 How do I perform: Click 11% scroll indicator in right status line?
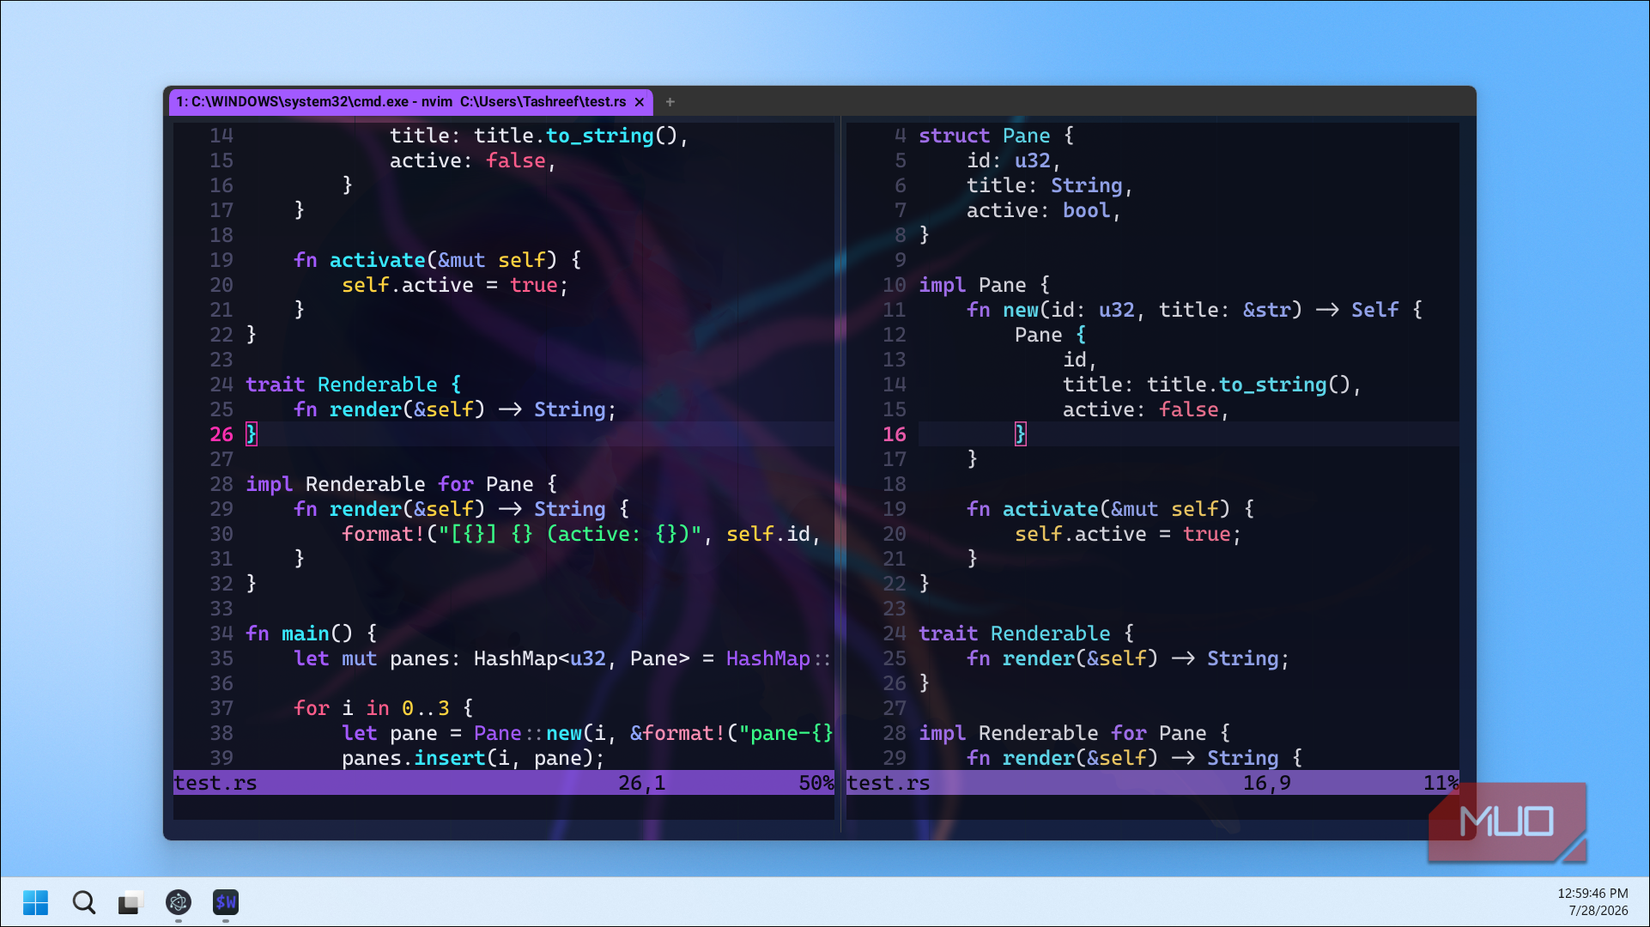click(x=1441, y=783)
